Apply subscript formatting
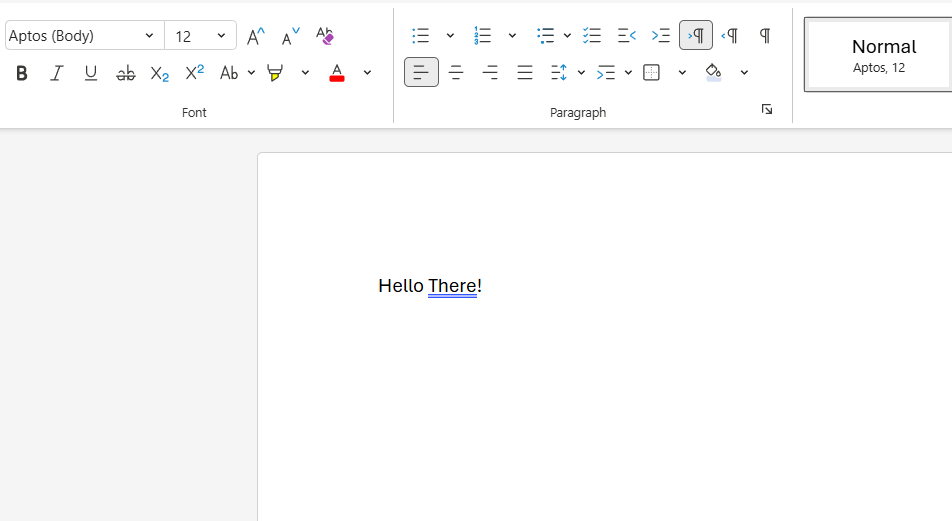Image resolution: width=952 pixels, height=521 pixels. tap(160, 73)
